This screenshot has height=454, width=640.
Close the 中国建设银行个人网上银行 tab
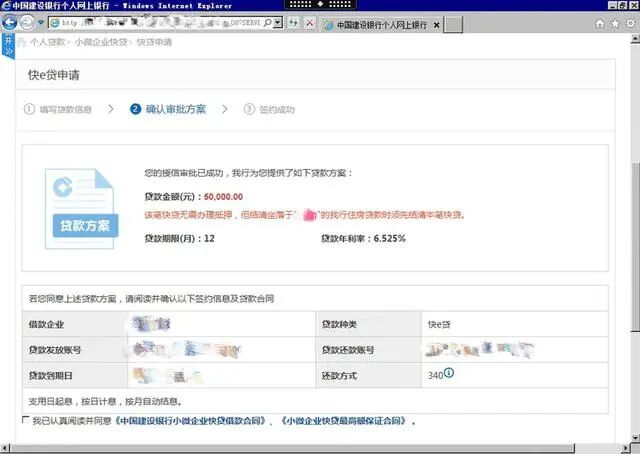pyautogui.click(x=436, y=25)
